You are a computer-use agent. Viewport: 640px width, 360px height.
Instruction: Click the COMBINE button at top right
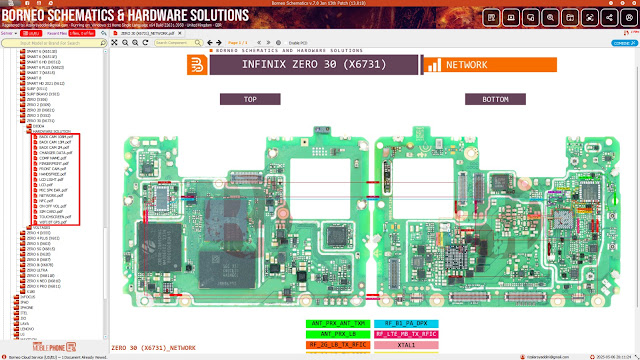[624, 43]
